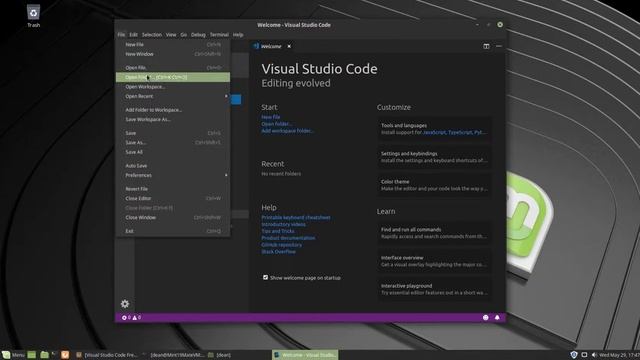Choose Exit from File menu
Screen dimensions: 640x360
click(173, 231)
